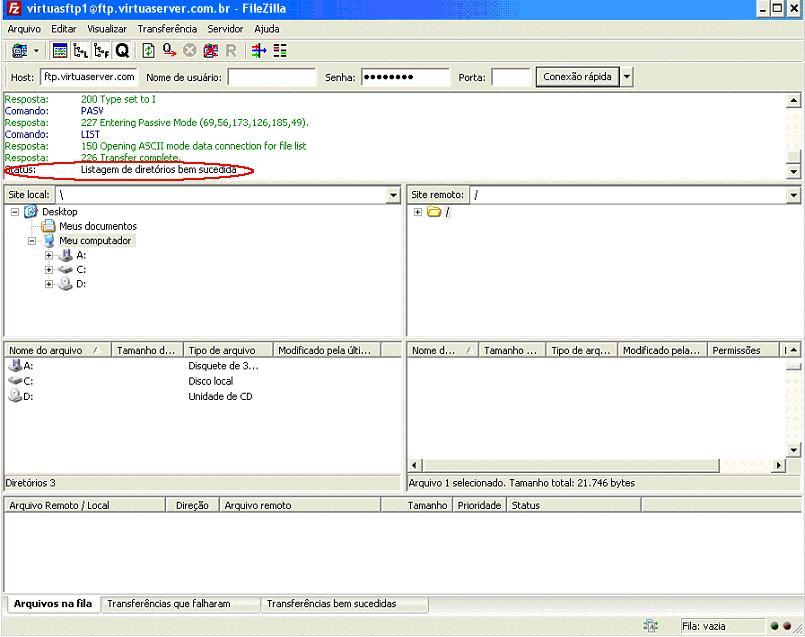Open the Site Manager icon
Screen dimensions: 805x637
[20, 51]
